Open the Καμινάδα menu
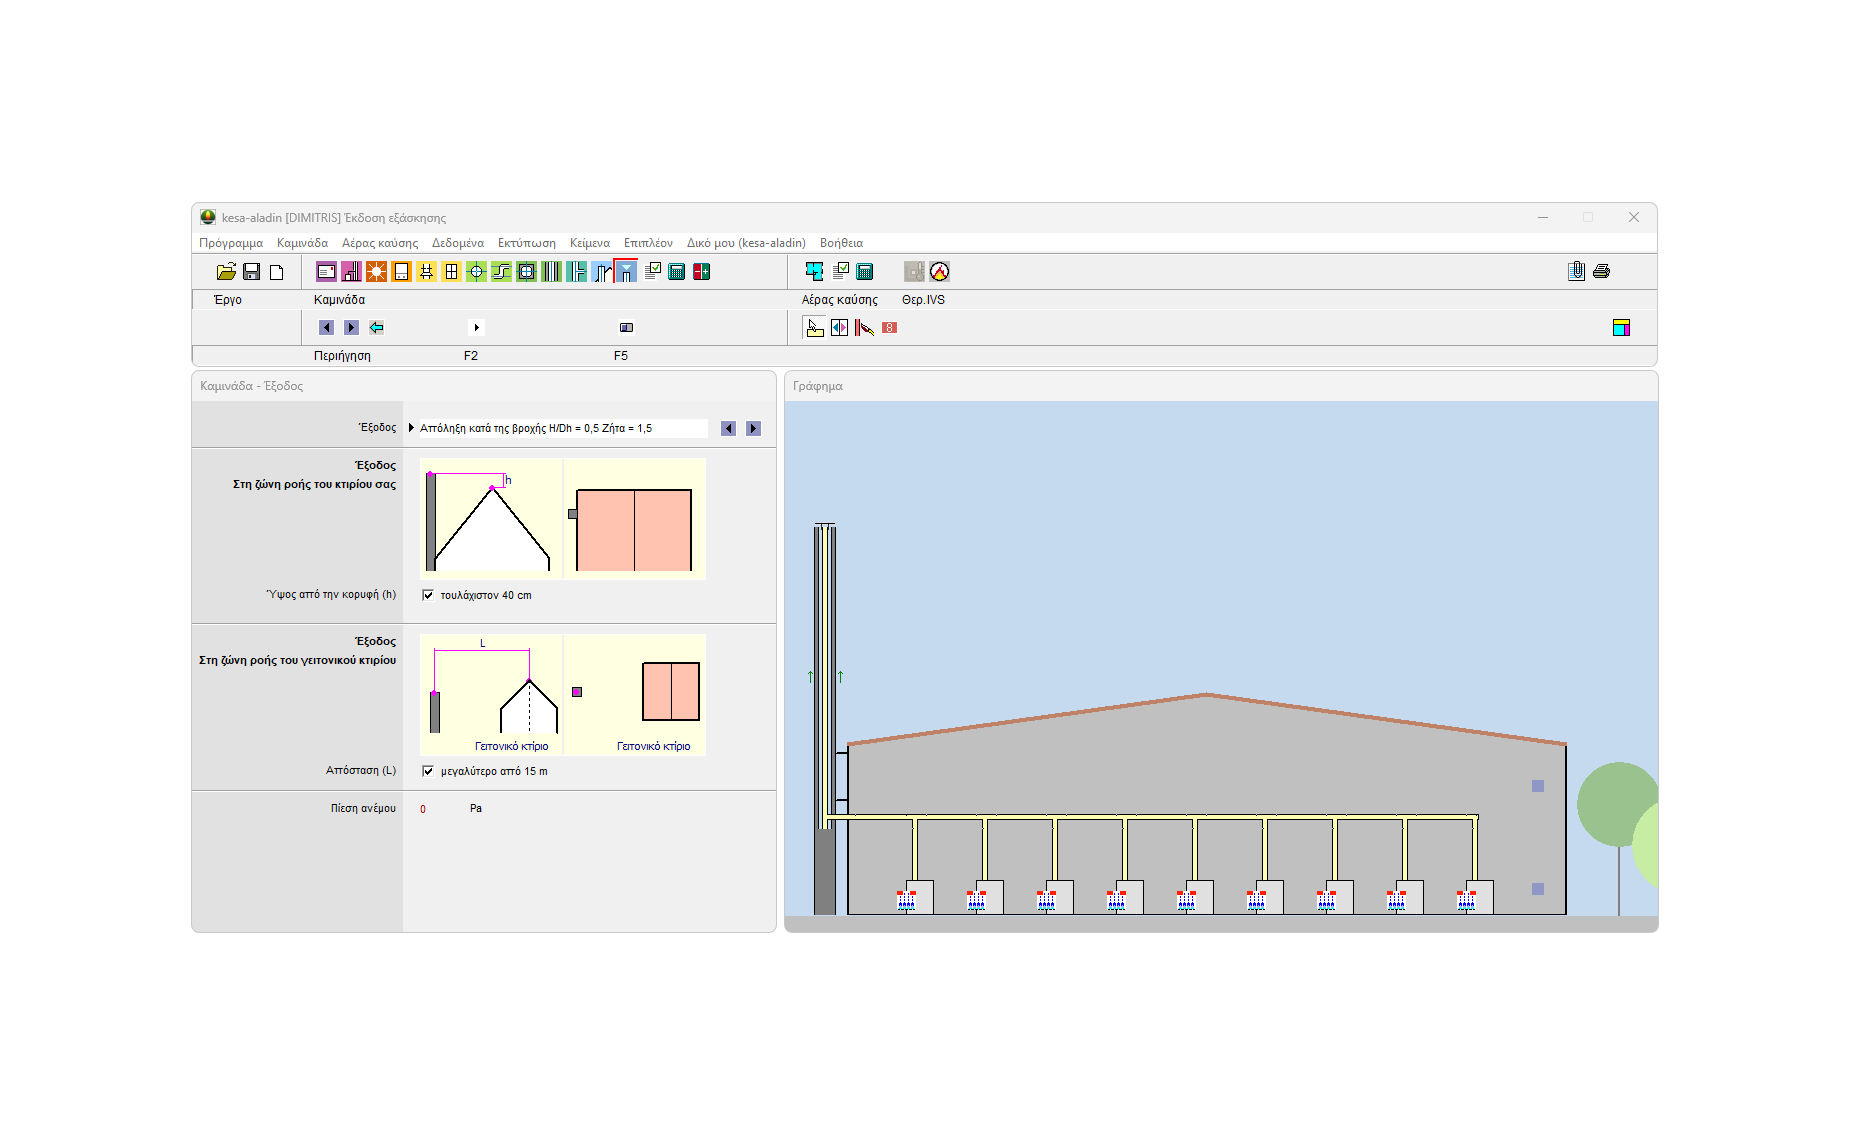This screenshot has width=1852, height=1134. [x=302, y=243]
